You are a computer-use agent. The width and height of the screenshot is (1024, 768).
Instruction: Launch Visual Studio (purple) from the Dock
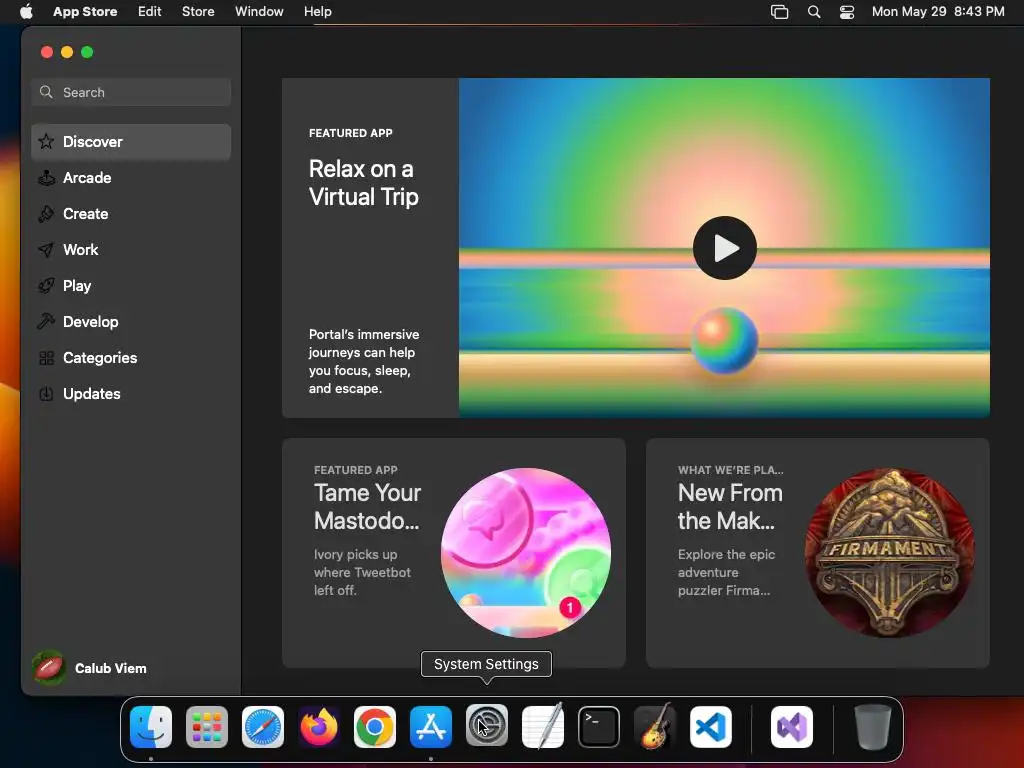pyautogui.click(x=792, y=727)
